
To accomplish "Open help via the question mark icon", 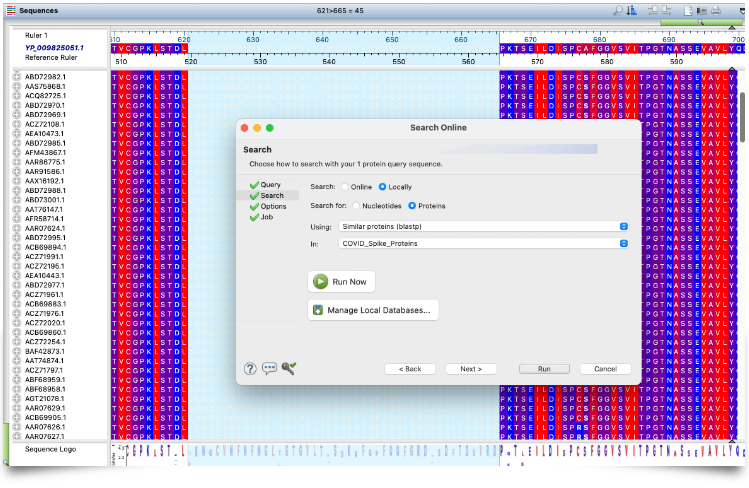I will (x=251, y=368).
